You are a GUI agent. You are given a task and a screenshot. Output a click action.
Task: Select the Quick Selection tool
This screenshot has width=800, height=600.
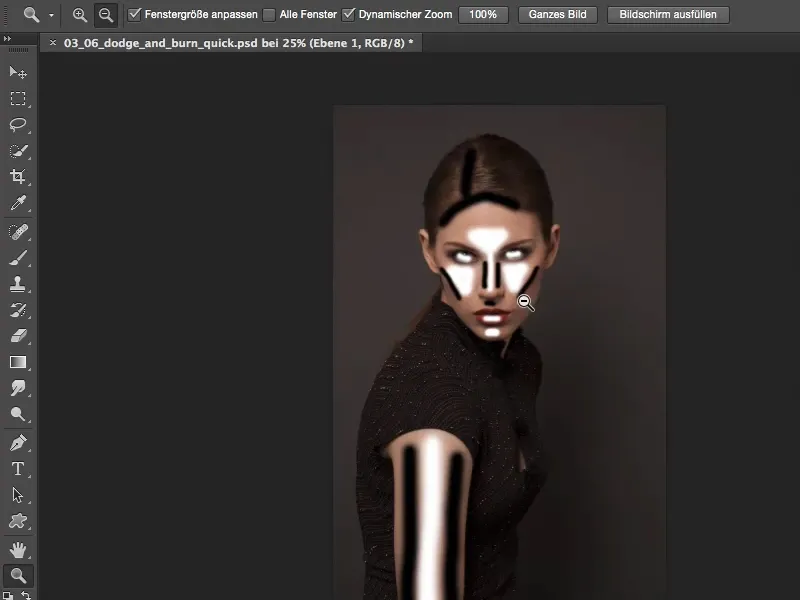click(18, 151)
